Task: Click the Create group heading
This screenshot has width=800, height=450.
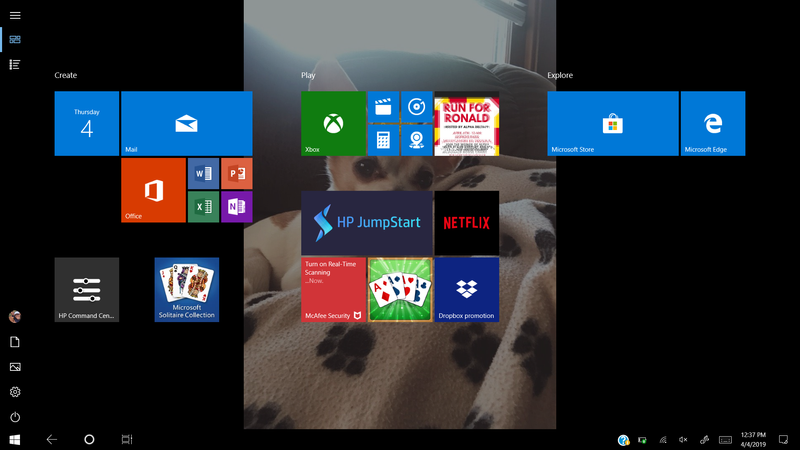Action: click(66, 75)
